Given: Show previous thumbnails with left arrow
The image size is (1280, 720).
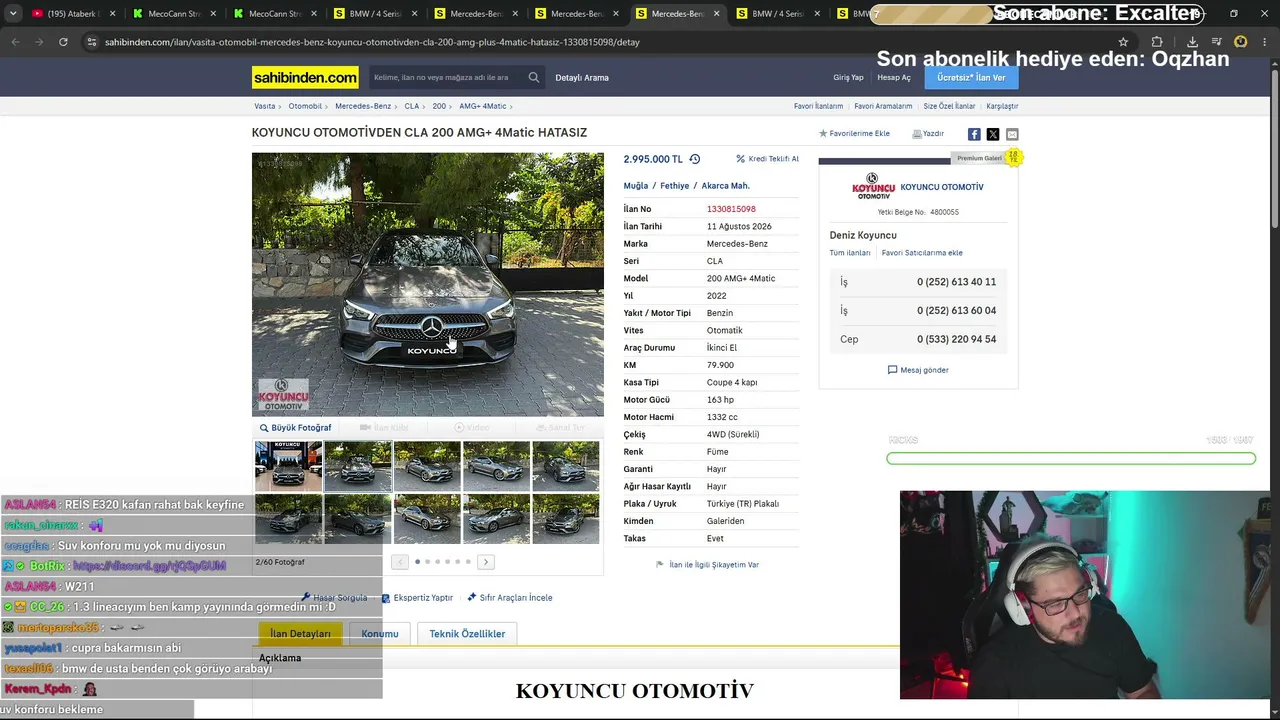Looking at the screenshot, I should (400, 562).
